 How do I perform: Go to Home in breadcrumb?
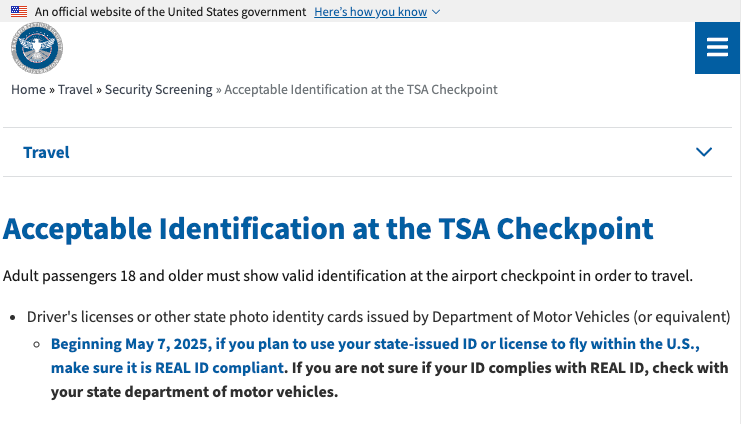tap(28, 89)
